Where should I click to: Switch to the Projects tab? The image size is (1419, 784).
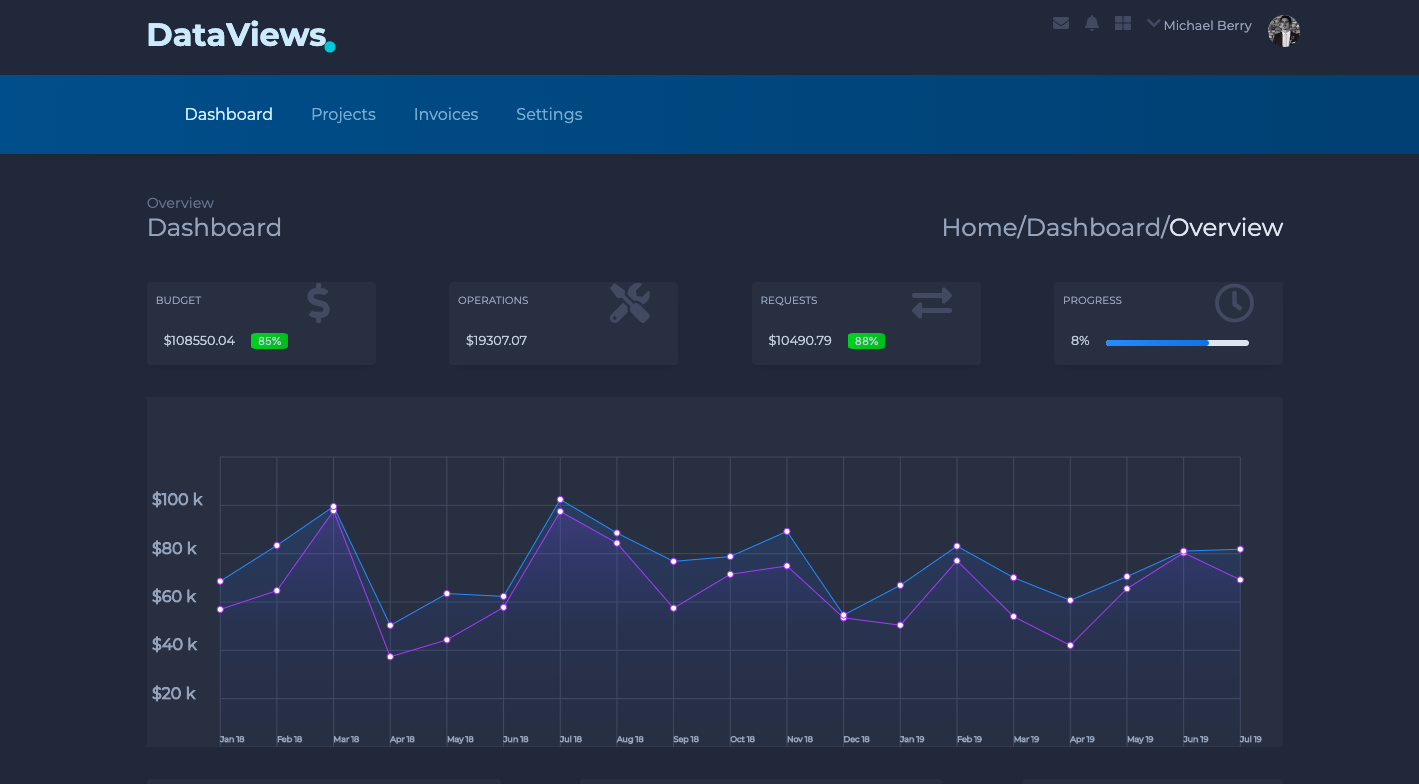tap(343, 114)
